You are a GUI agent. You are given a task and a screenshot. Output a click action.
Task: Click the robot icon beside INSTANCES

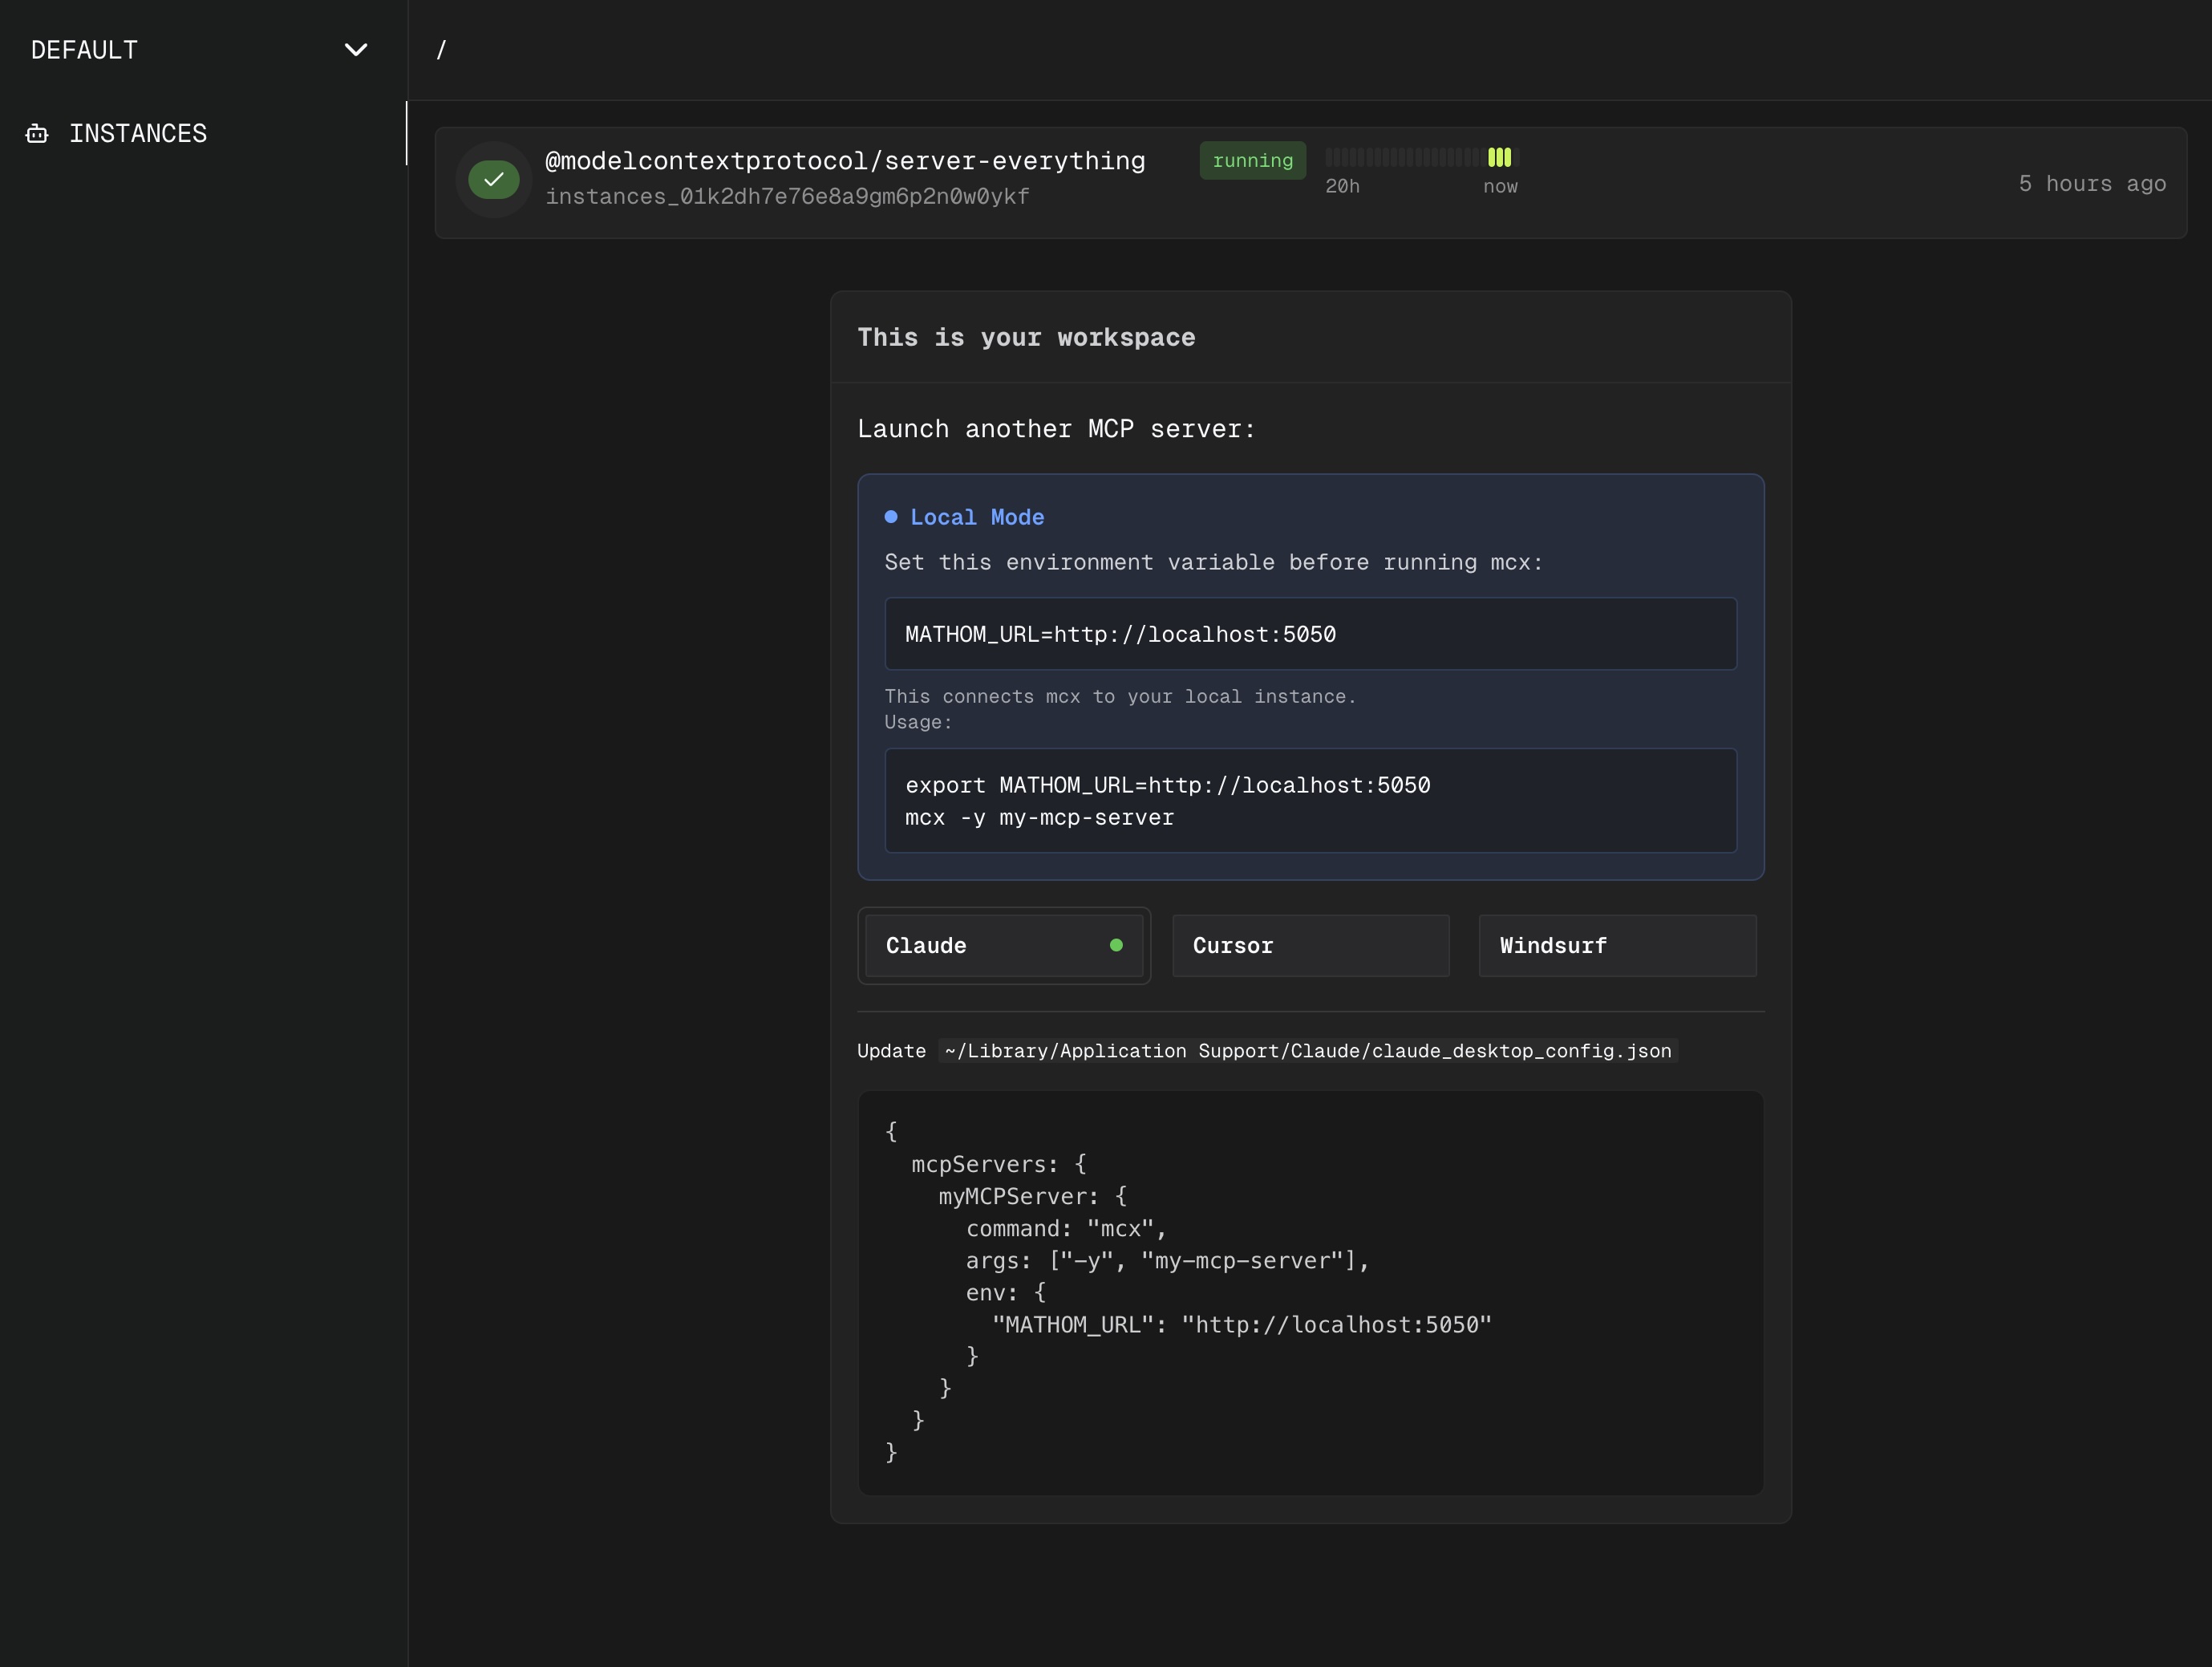[37, 133]
